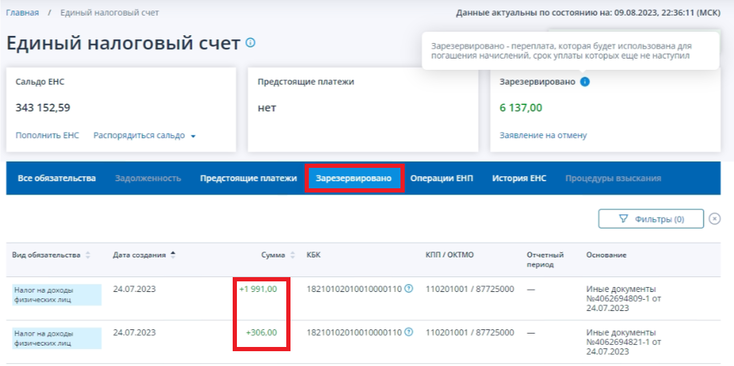The image size is (734, 366).
Task: Sort by Дата создания column arrow
Action: pyautogui.click(x=173, y=255)
